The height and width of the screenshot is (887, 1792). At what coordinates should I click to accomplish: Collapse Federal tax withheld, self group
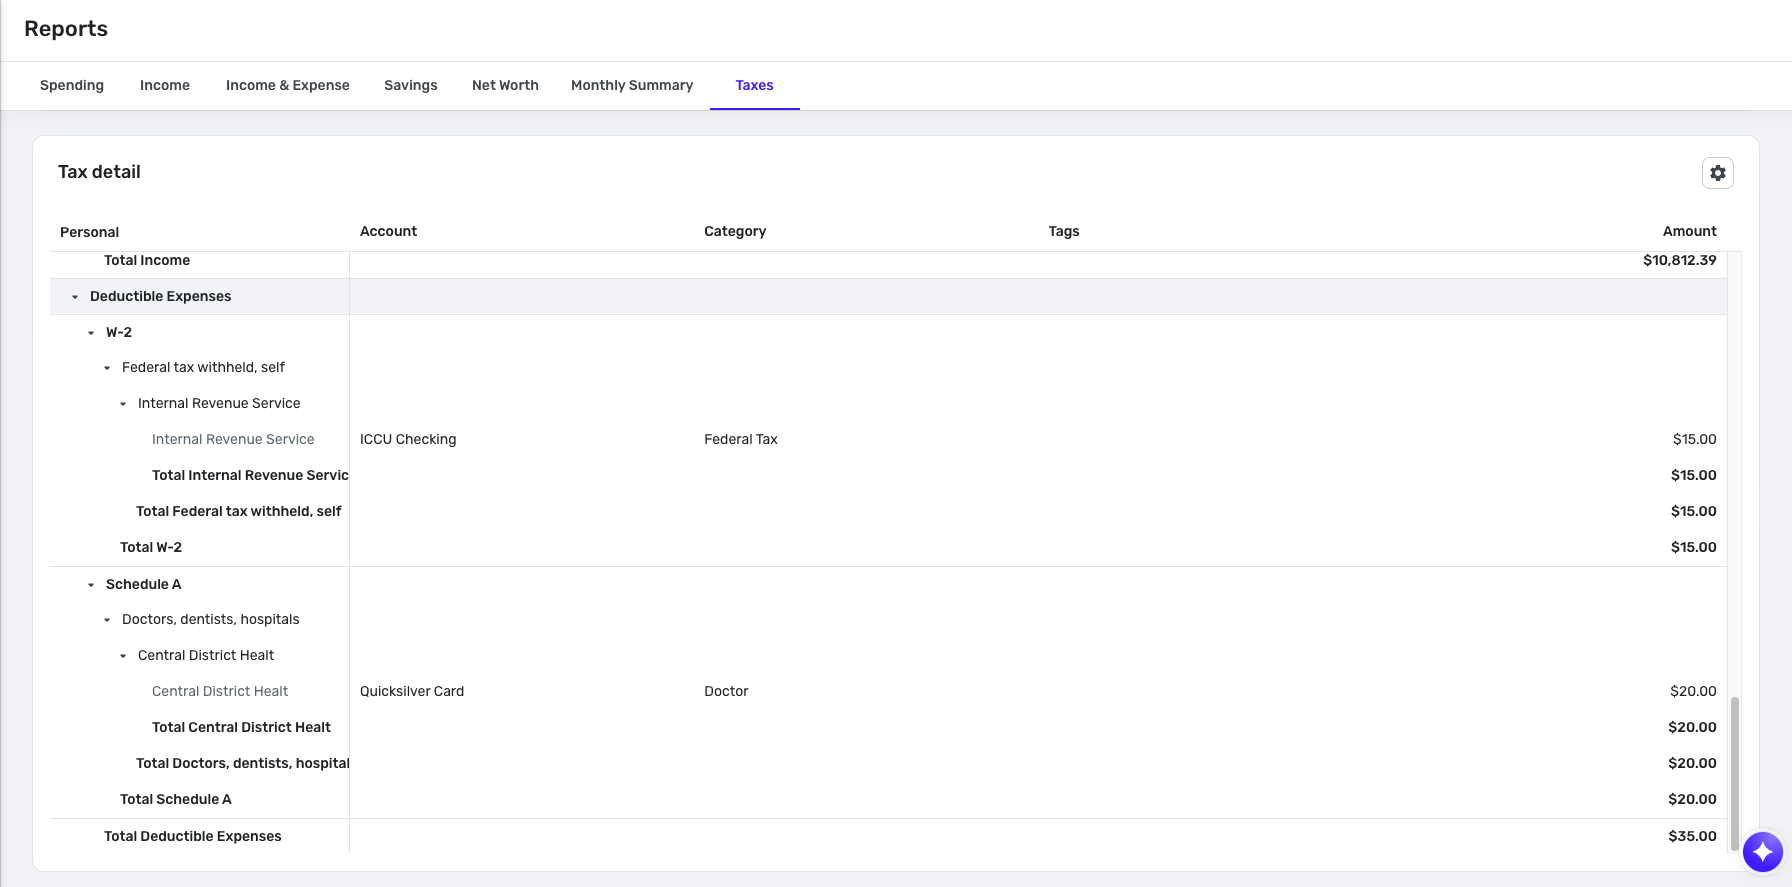[107, 368]
